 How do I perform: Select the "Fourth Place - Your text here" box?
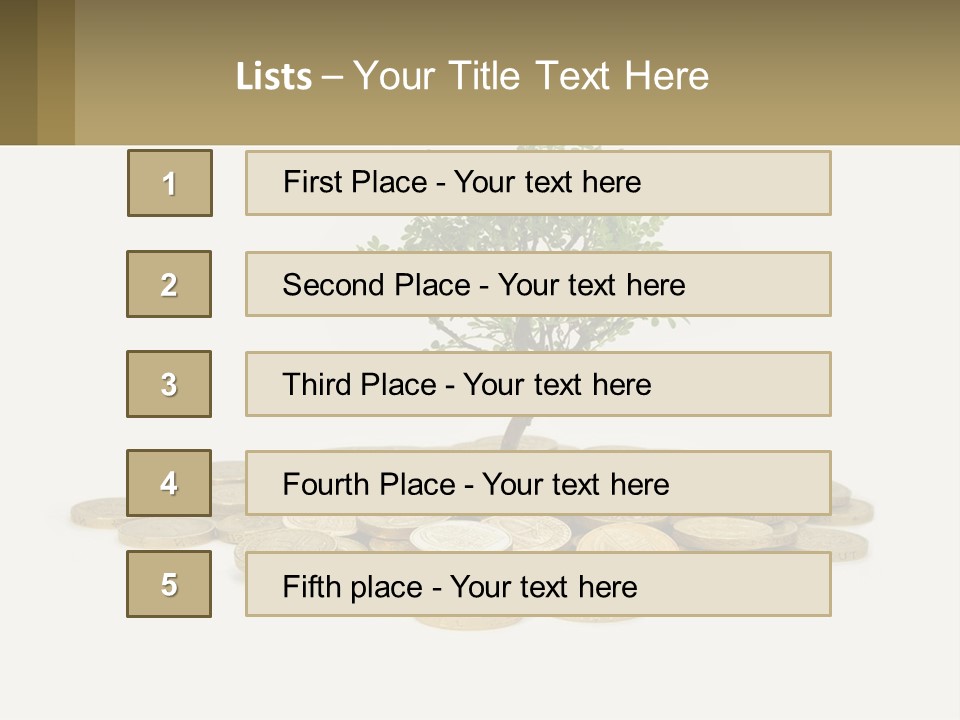pyautogui.click(x=538, y=484)
